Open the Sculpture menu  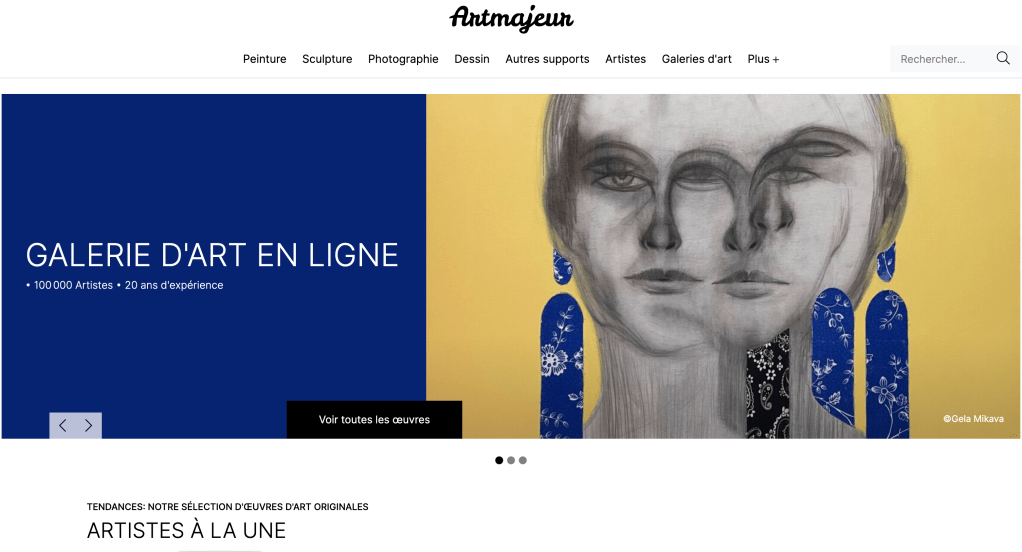[x=327, y=59]
